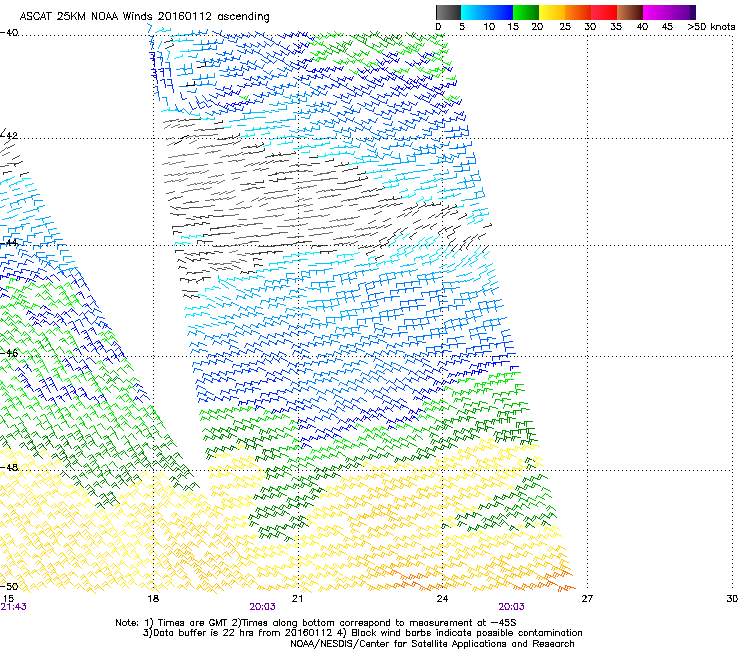Image resolution: width=740 pixels, height=650 pixels.
Task: Click the legend label '10'
Action: click(489, 27)
